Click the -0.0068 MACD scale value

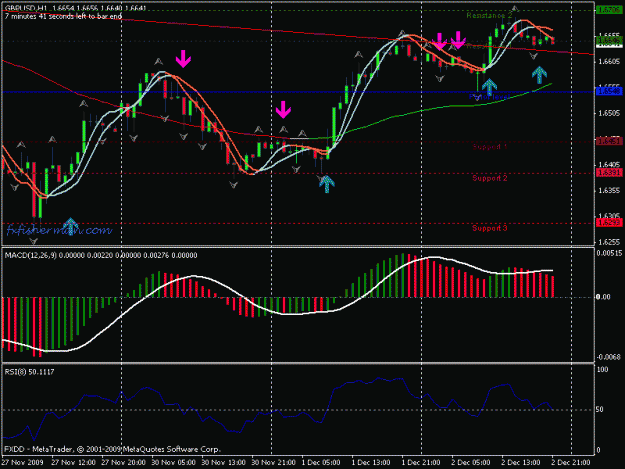tap(609, 357)
